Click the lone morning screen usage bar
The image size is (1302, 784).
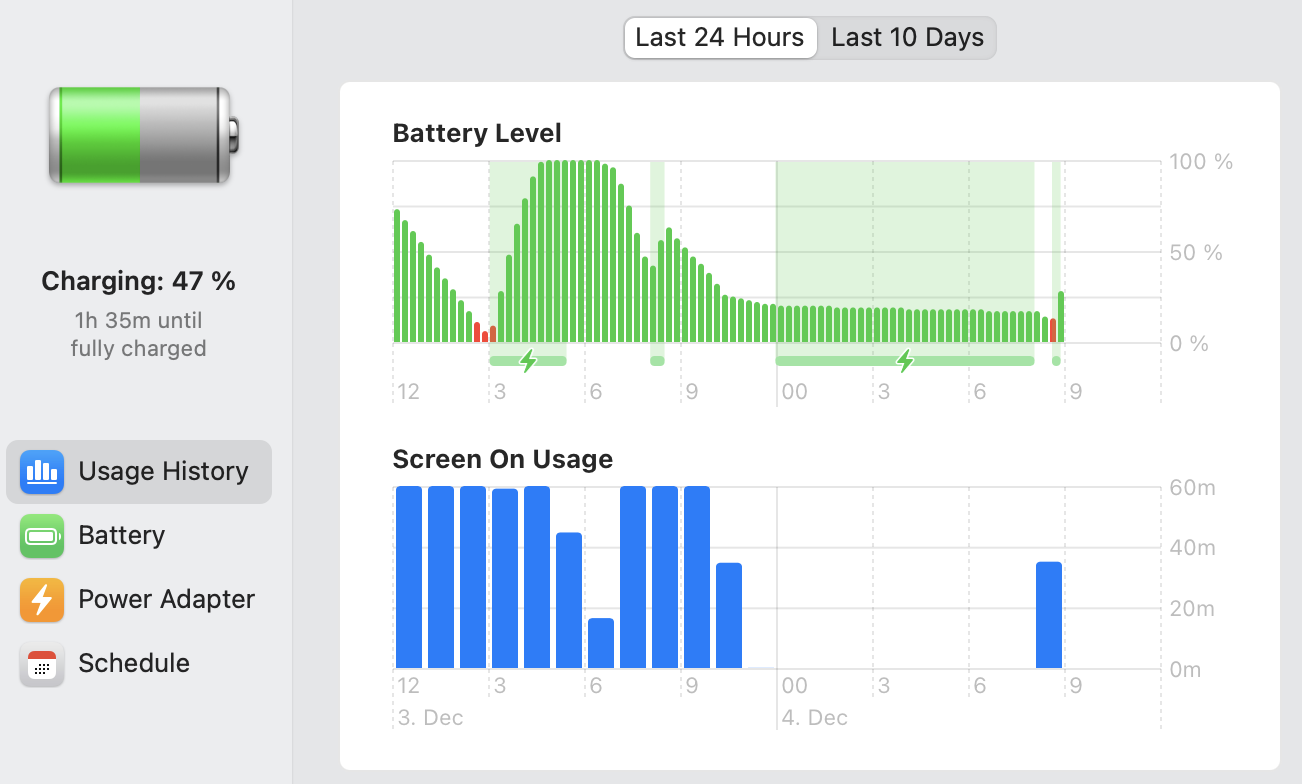coord(1048,615)
